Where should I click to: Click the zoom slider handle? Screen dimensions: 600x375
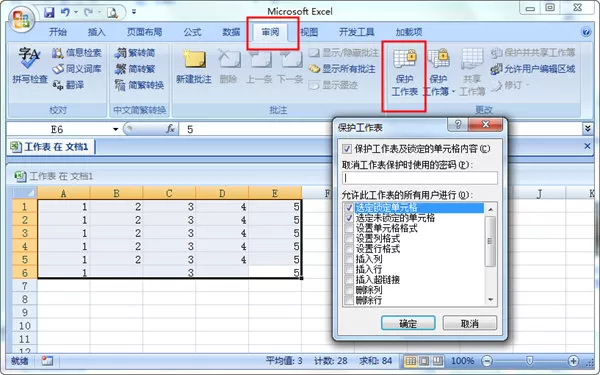(529, 361)
